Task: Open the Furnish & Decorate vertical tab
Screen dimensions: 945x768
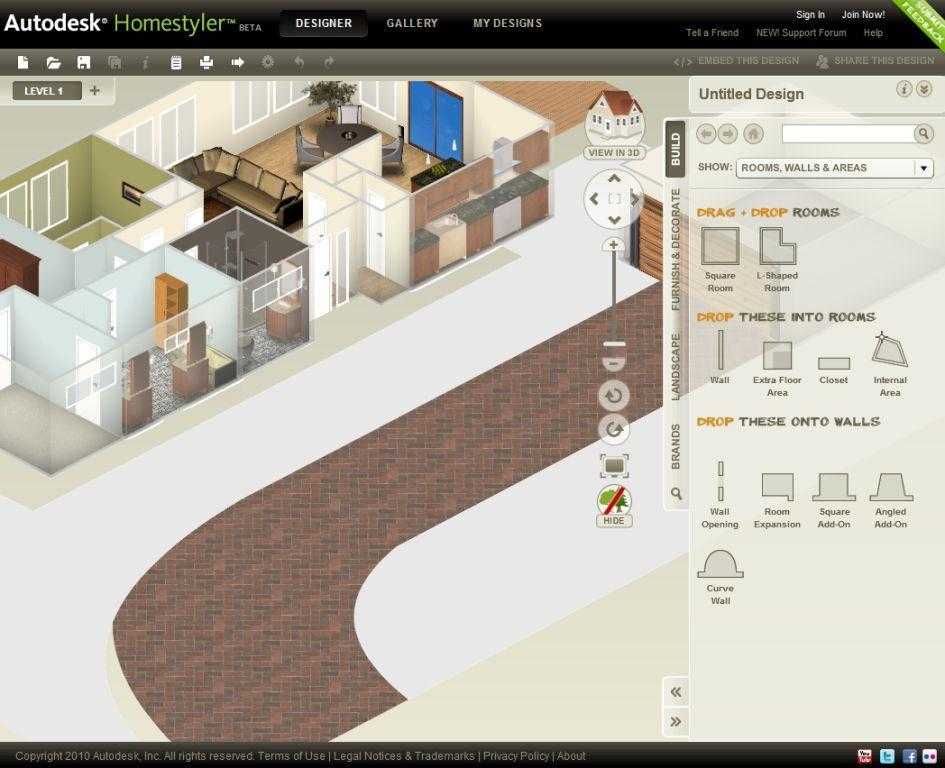Action: click(x=676, y=250)
